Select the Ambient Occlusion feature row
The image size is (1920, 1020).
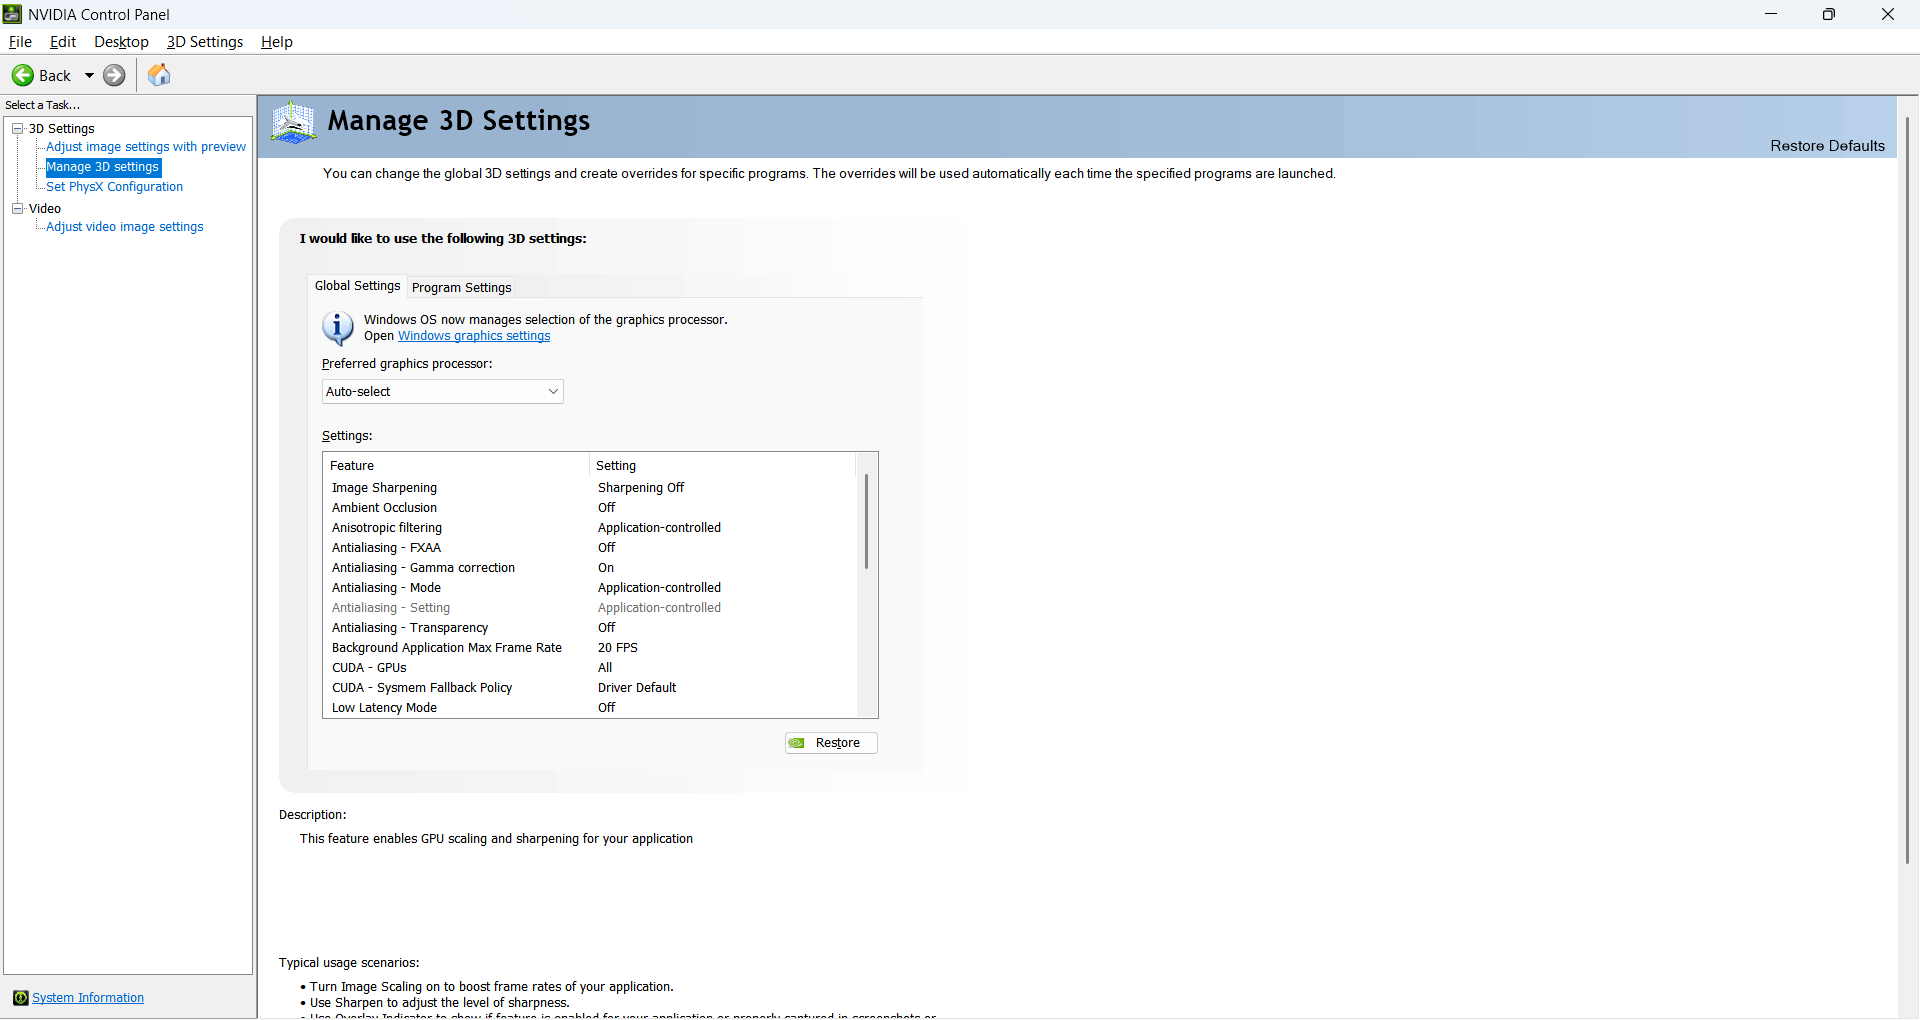click(590, 508)
